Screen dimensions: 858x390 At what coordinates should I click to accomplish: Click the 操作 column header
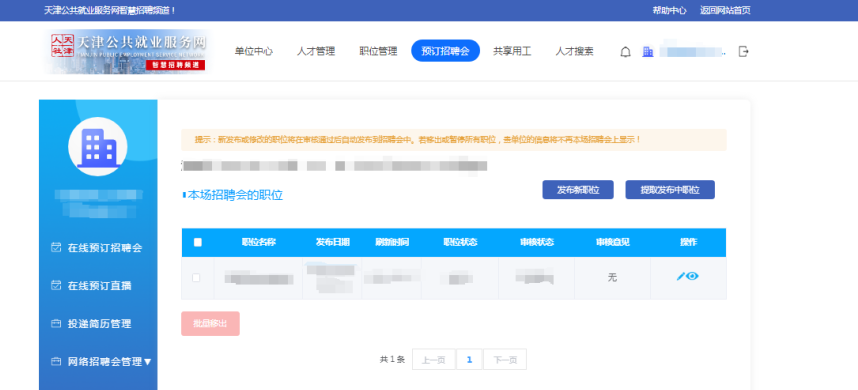pos(688,242)
